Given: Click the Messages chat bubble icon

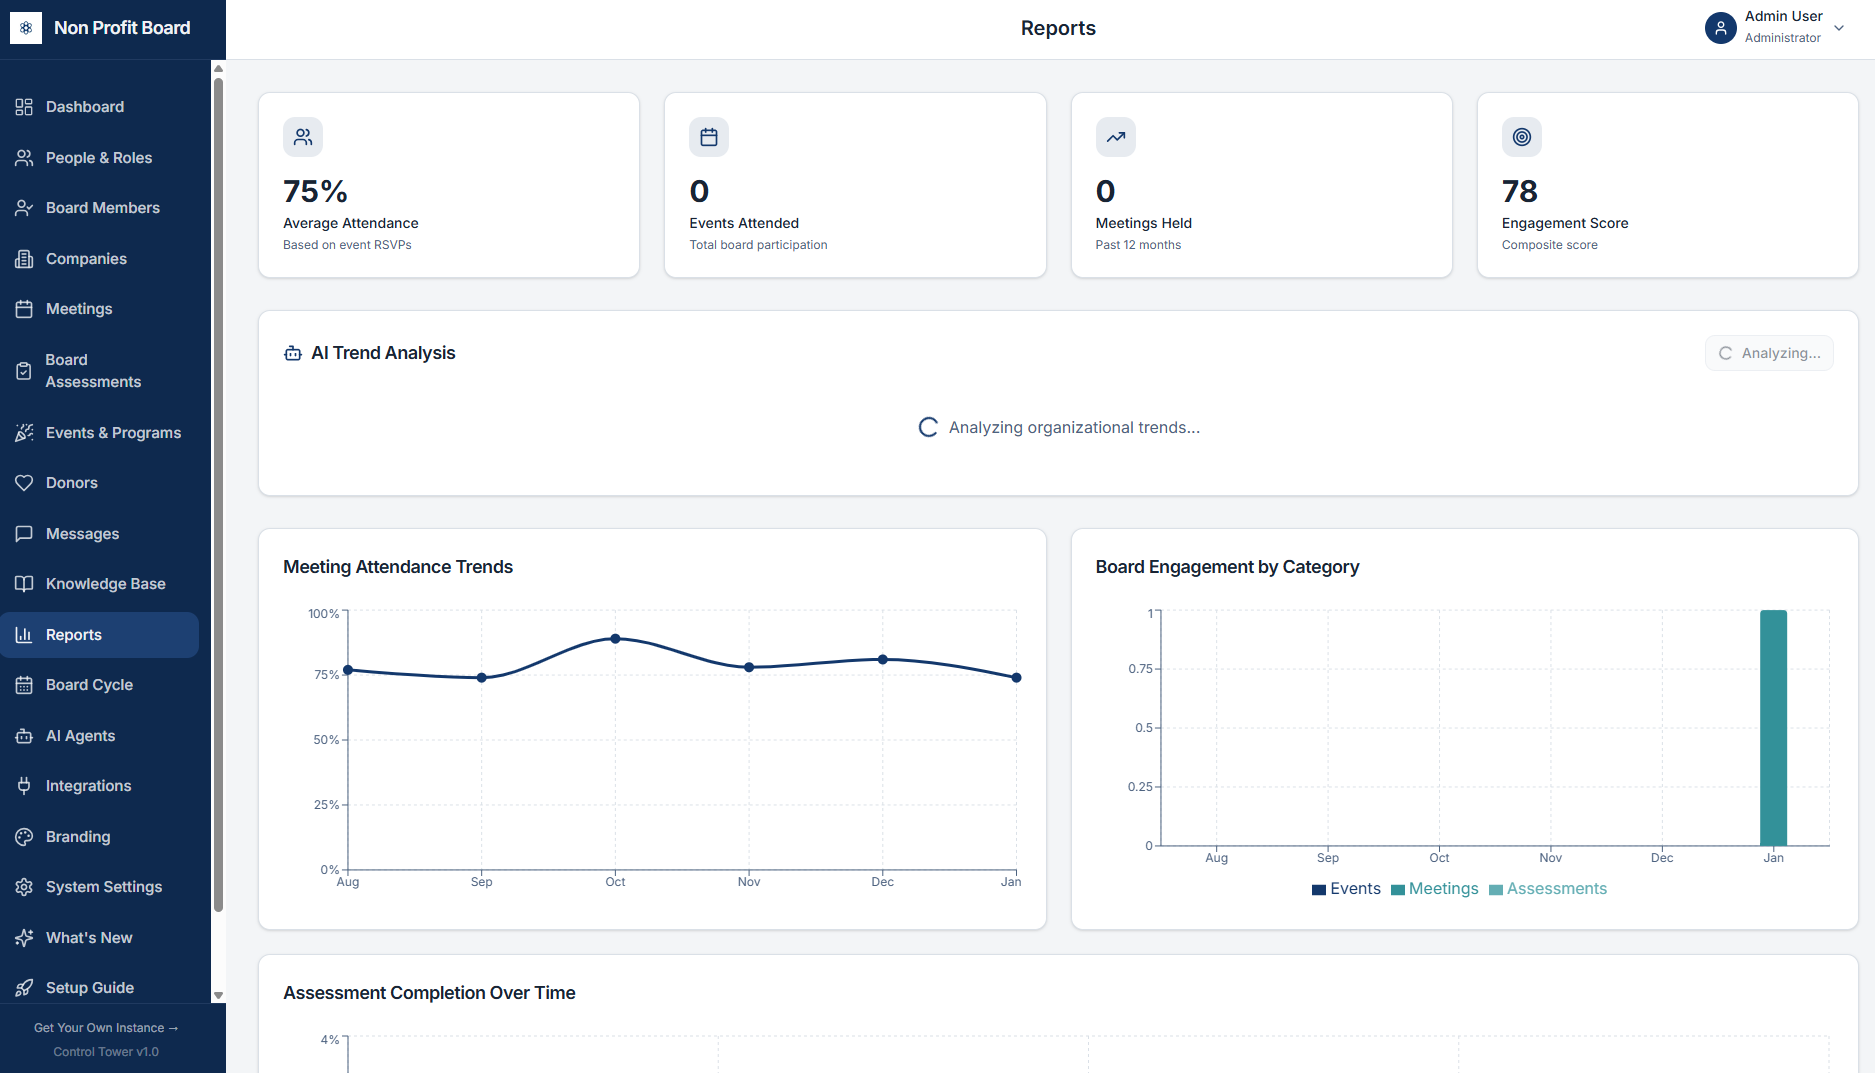Looking at the screenshot, I should [24, 534].
